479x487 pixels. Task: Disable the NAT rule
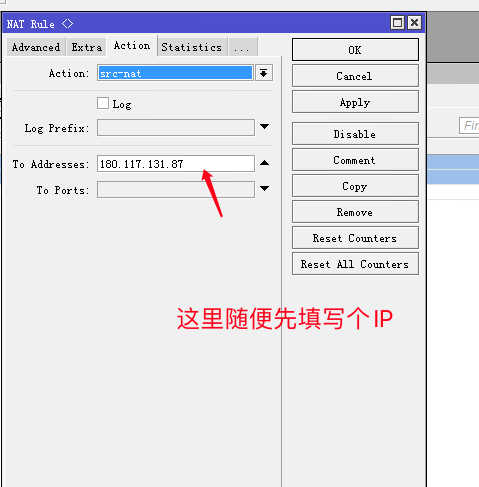click(355, 134)
